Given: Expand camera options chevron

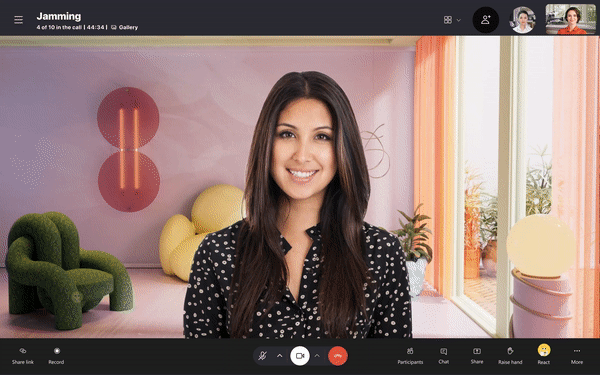Looking at the screenshot, I should [x=317, y=356].
